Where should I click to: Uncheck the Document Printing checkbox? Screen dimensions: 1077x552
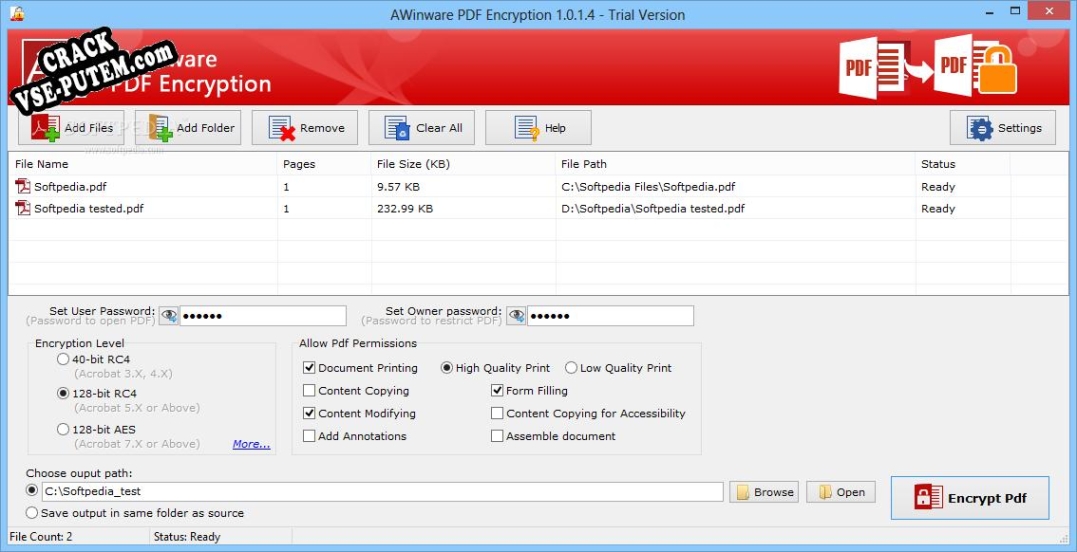coord(309,368)
